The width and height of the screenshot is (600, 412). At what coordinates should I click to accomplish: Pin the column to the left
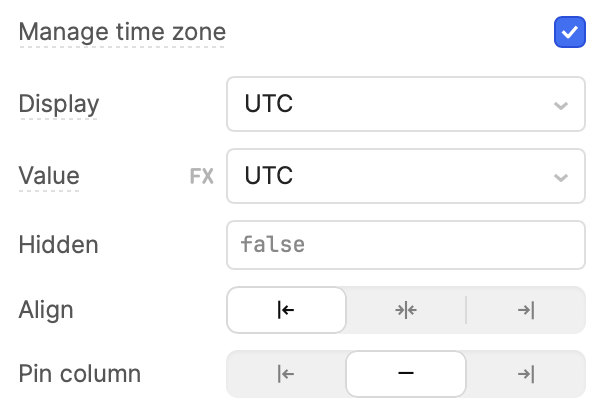click(x=286, y=374)
